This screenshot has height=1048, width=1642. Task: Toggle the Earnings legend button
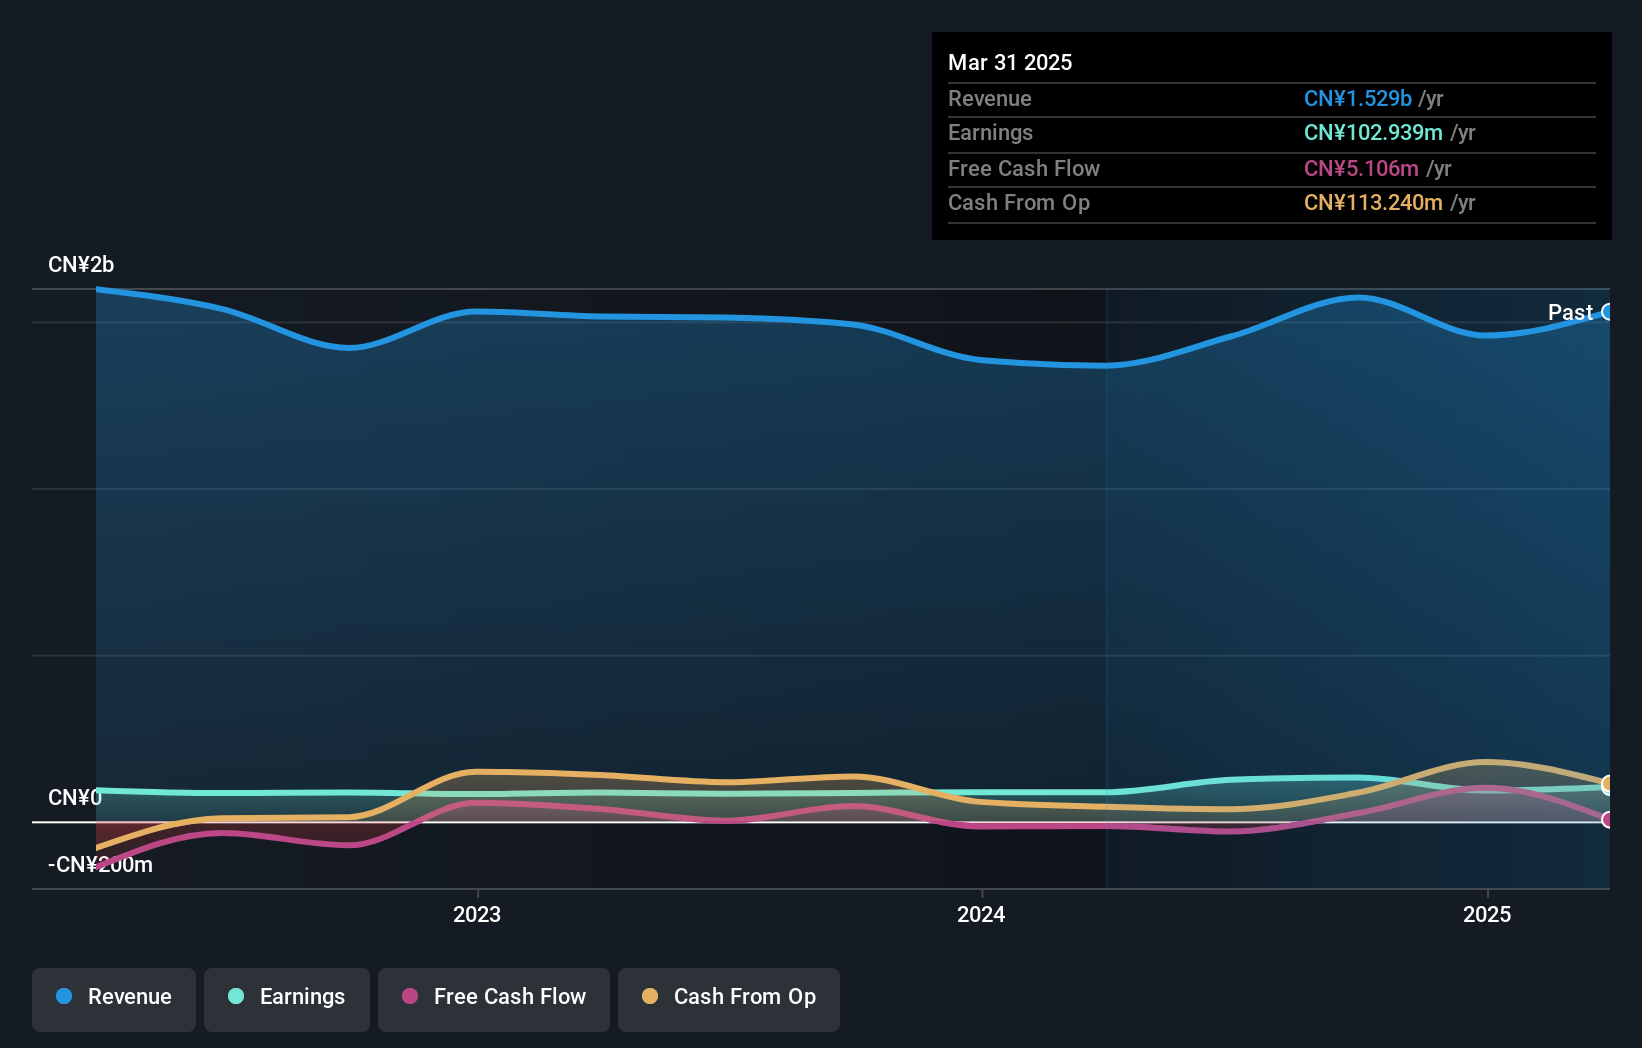[287, 999]
